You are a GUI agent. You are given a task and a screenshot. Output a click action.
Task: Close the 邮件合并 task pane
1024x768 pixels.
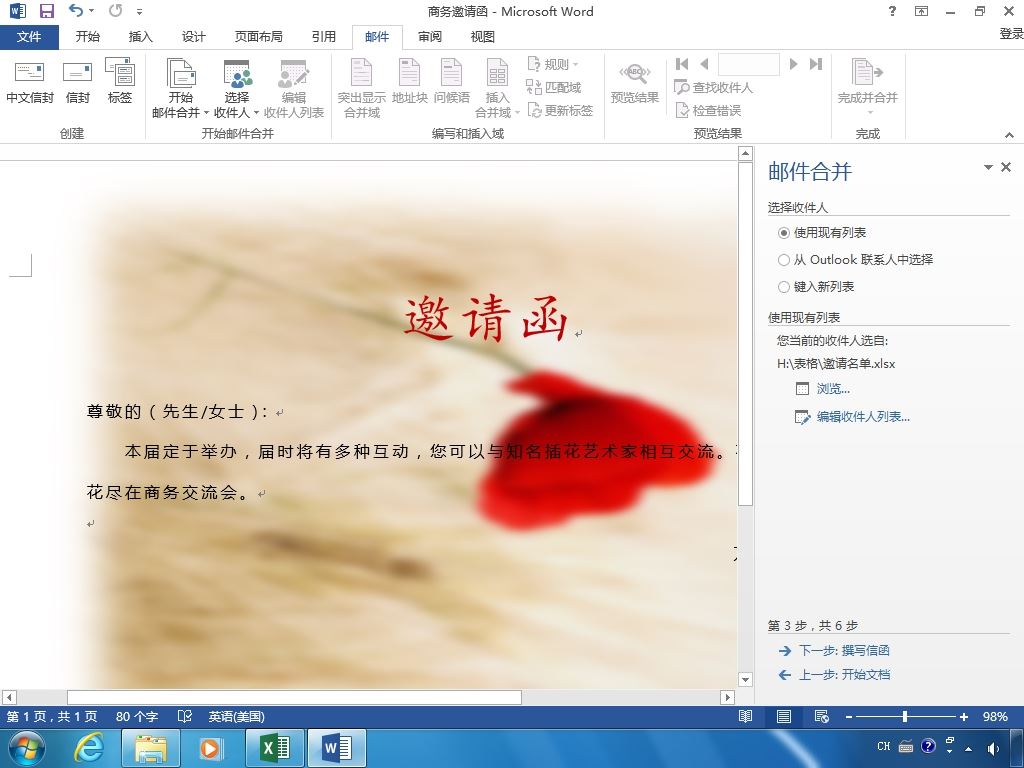tap(1006, 167)
